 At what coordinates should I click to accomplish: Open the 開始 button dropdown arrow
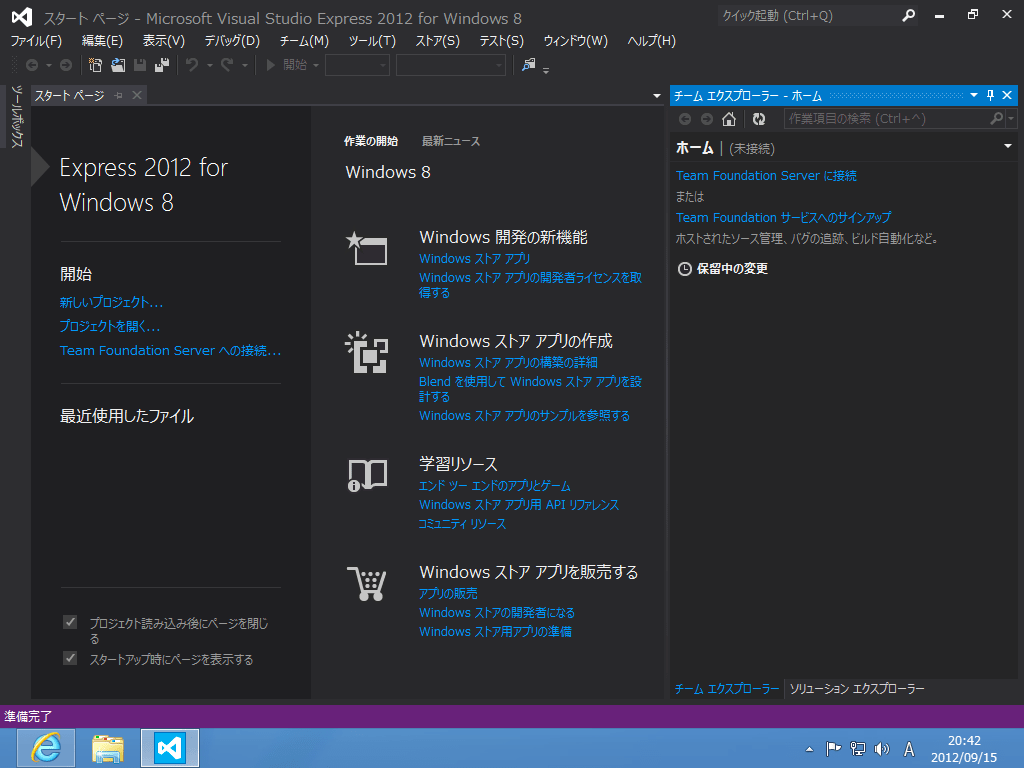[315, 65]
